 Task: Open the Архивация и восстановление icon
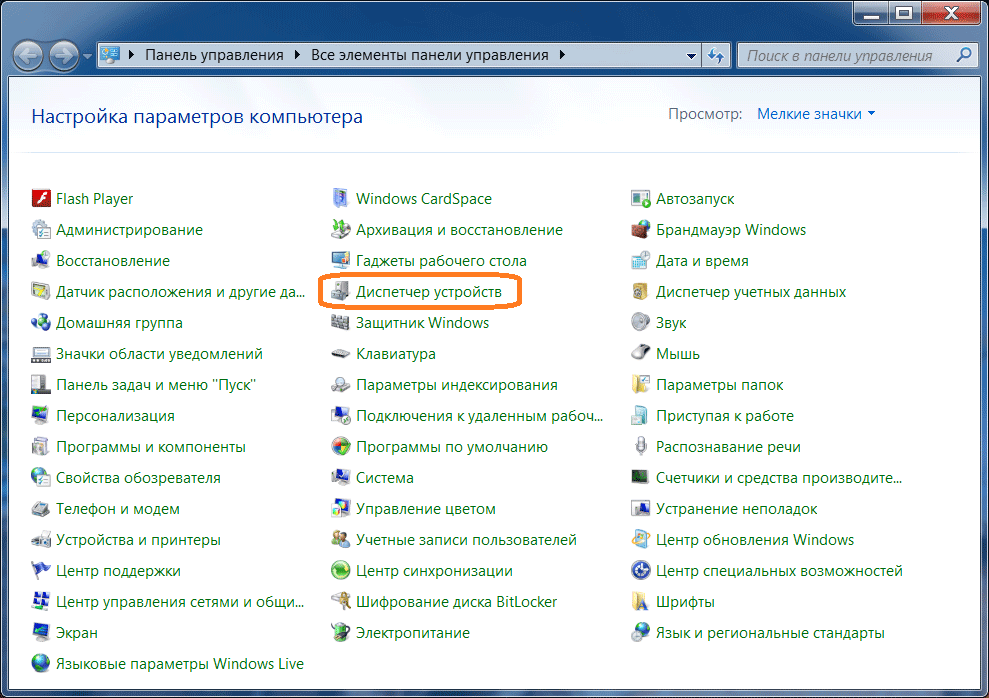click(x=341, y=230)
